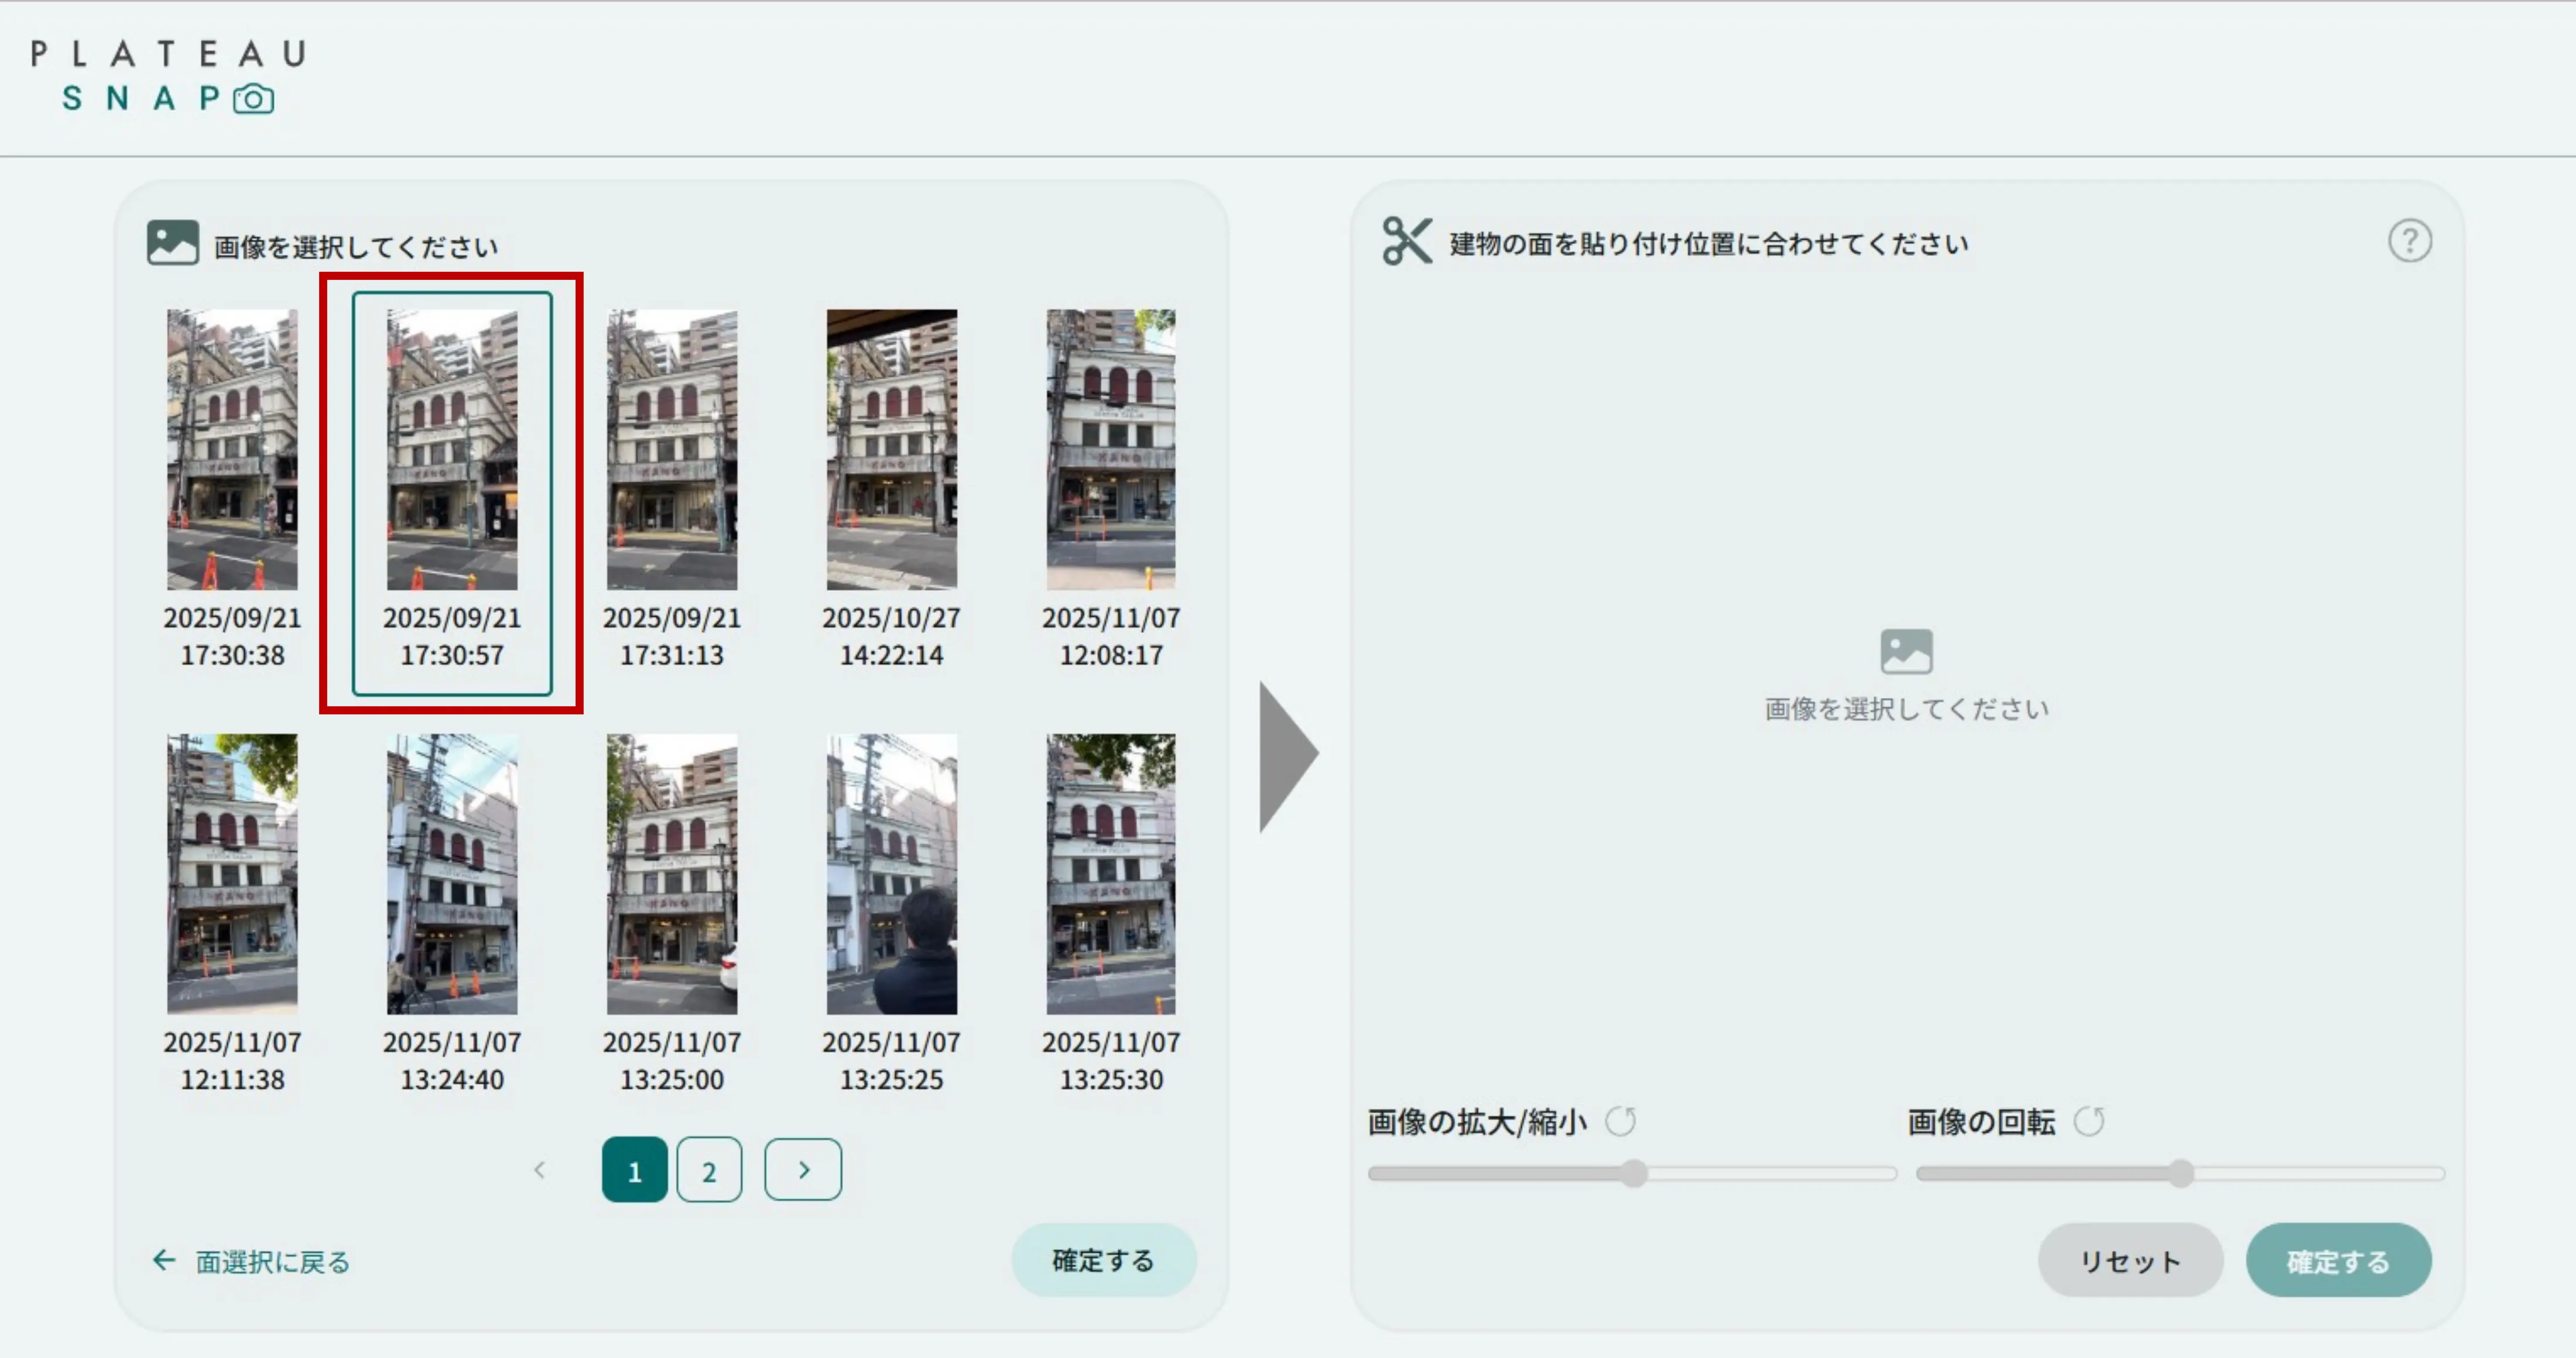This screenshot has height=1358, width=2576.
Task: Click the image zoom slider handle
Action: click(1634, 1174)
